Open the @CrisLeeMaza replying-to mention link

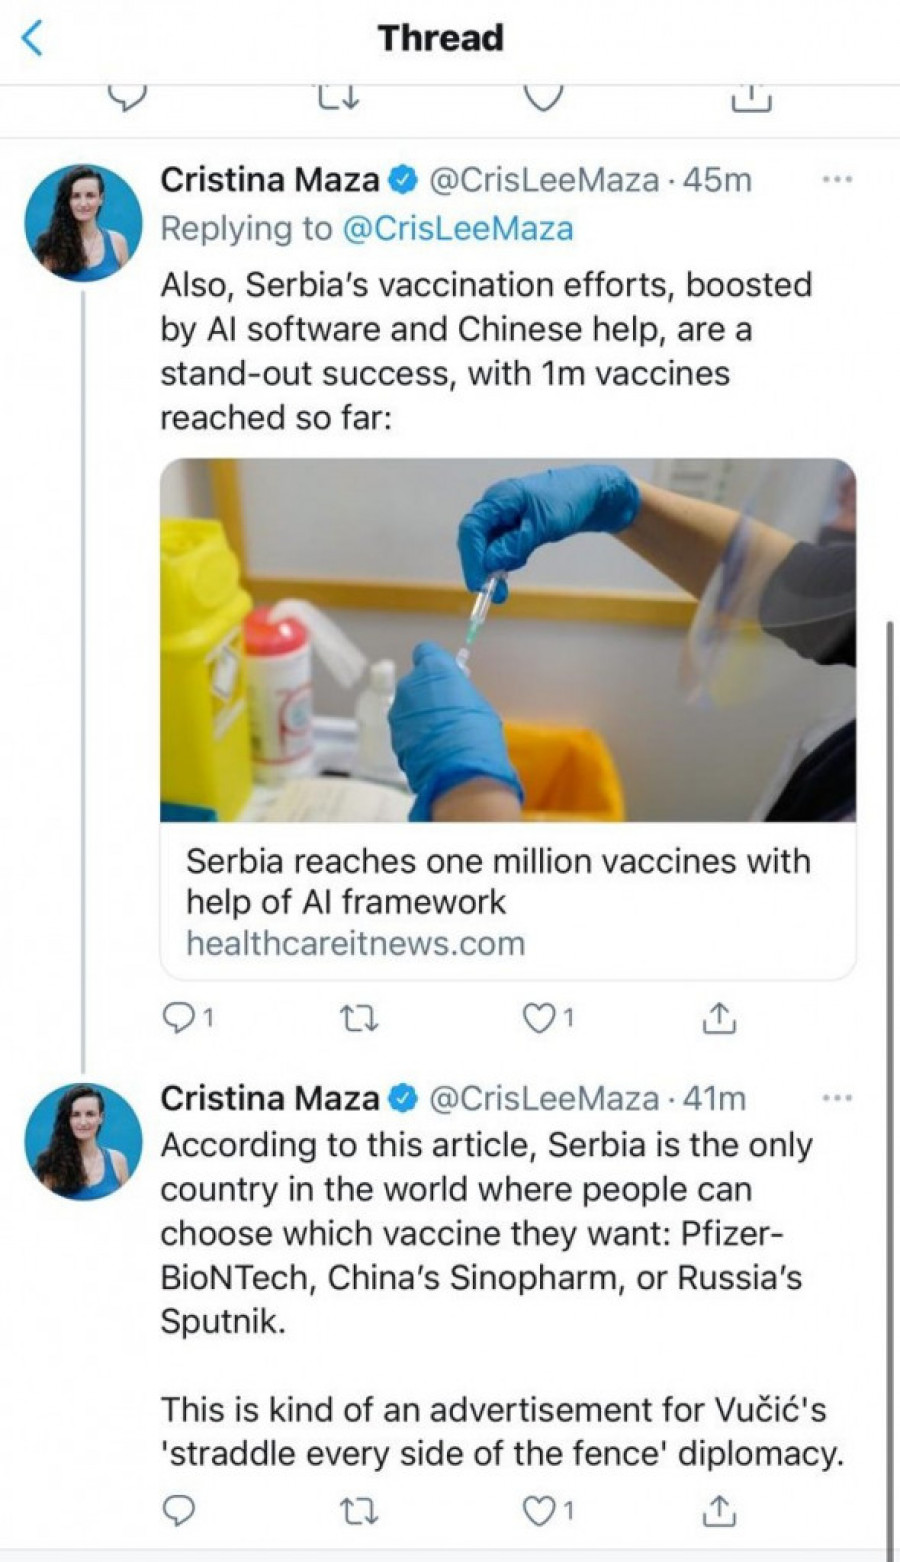(x=457, y=229)
